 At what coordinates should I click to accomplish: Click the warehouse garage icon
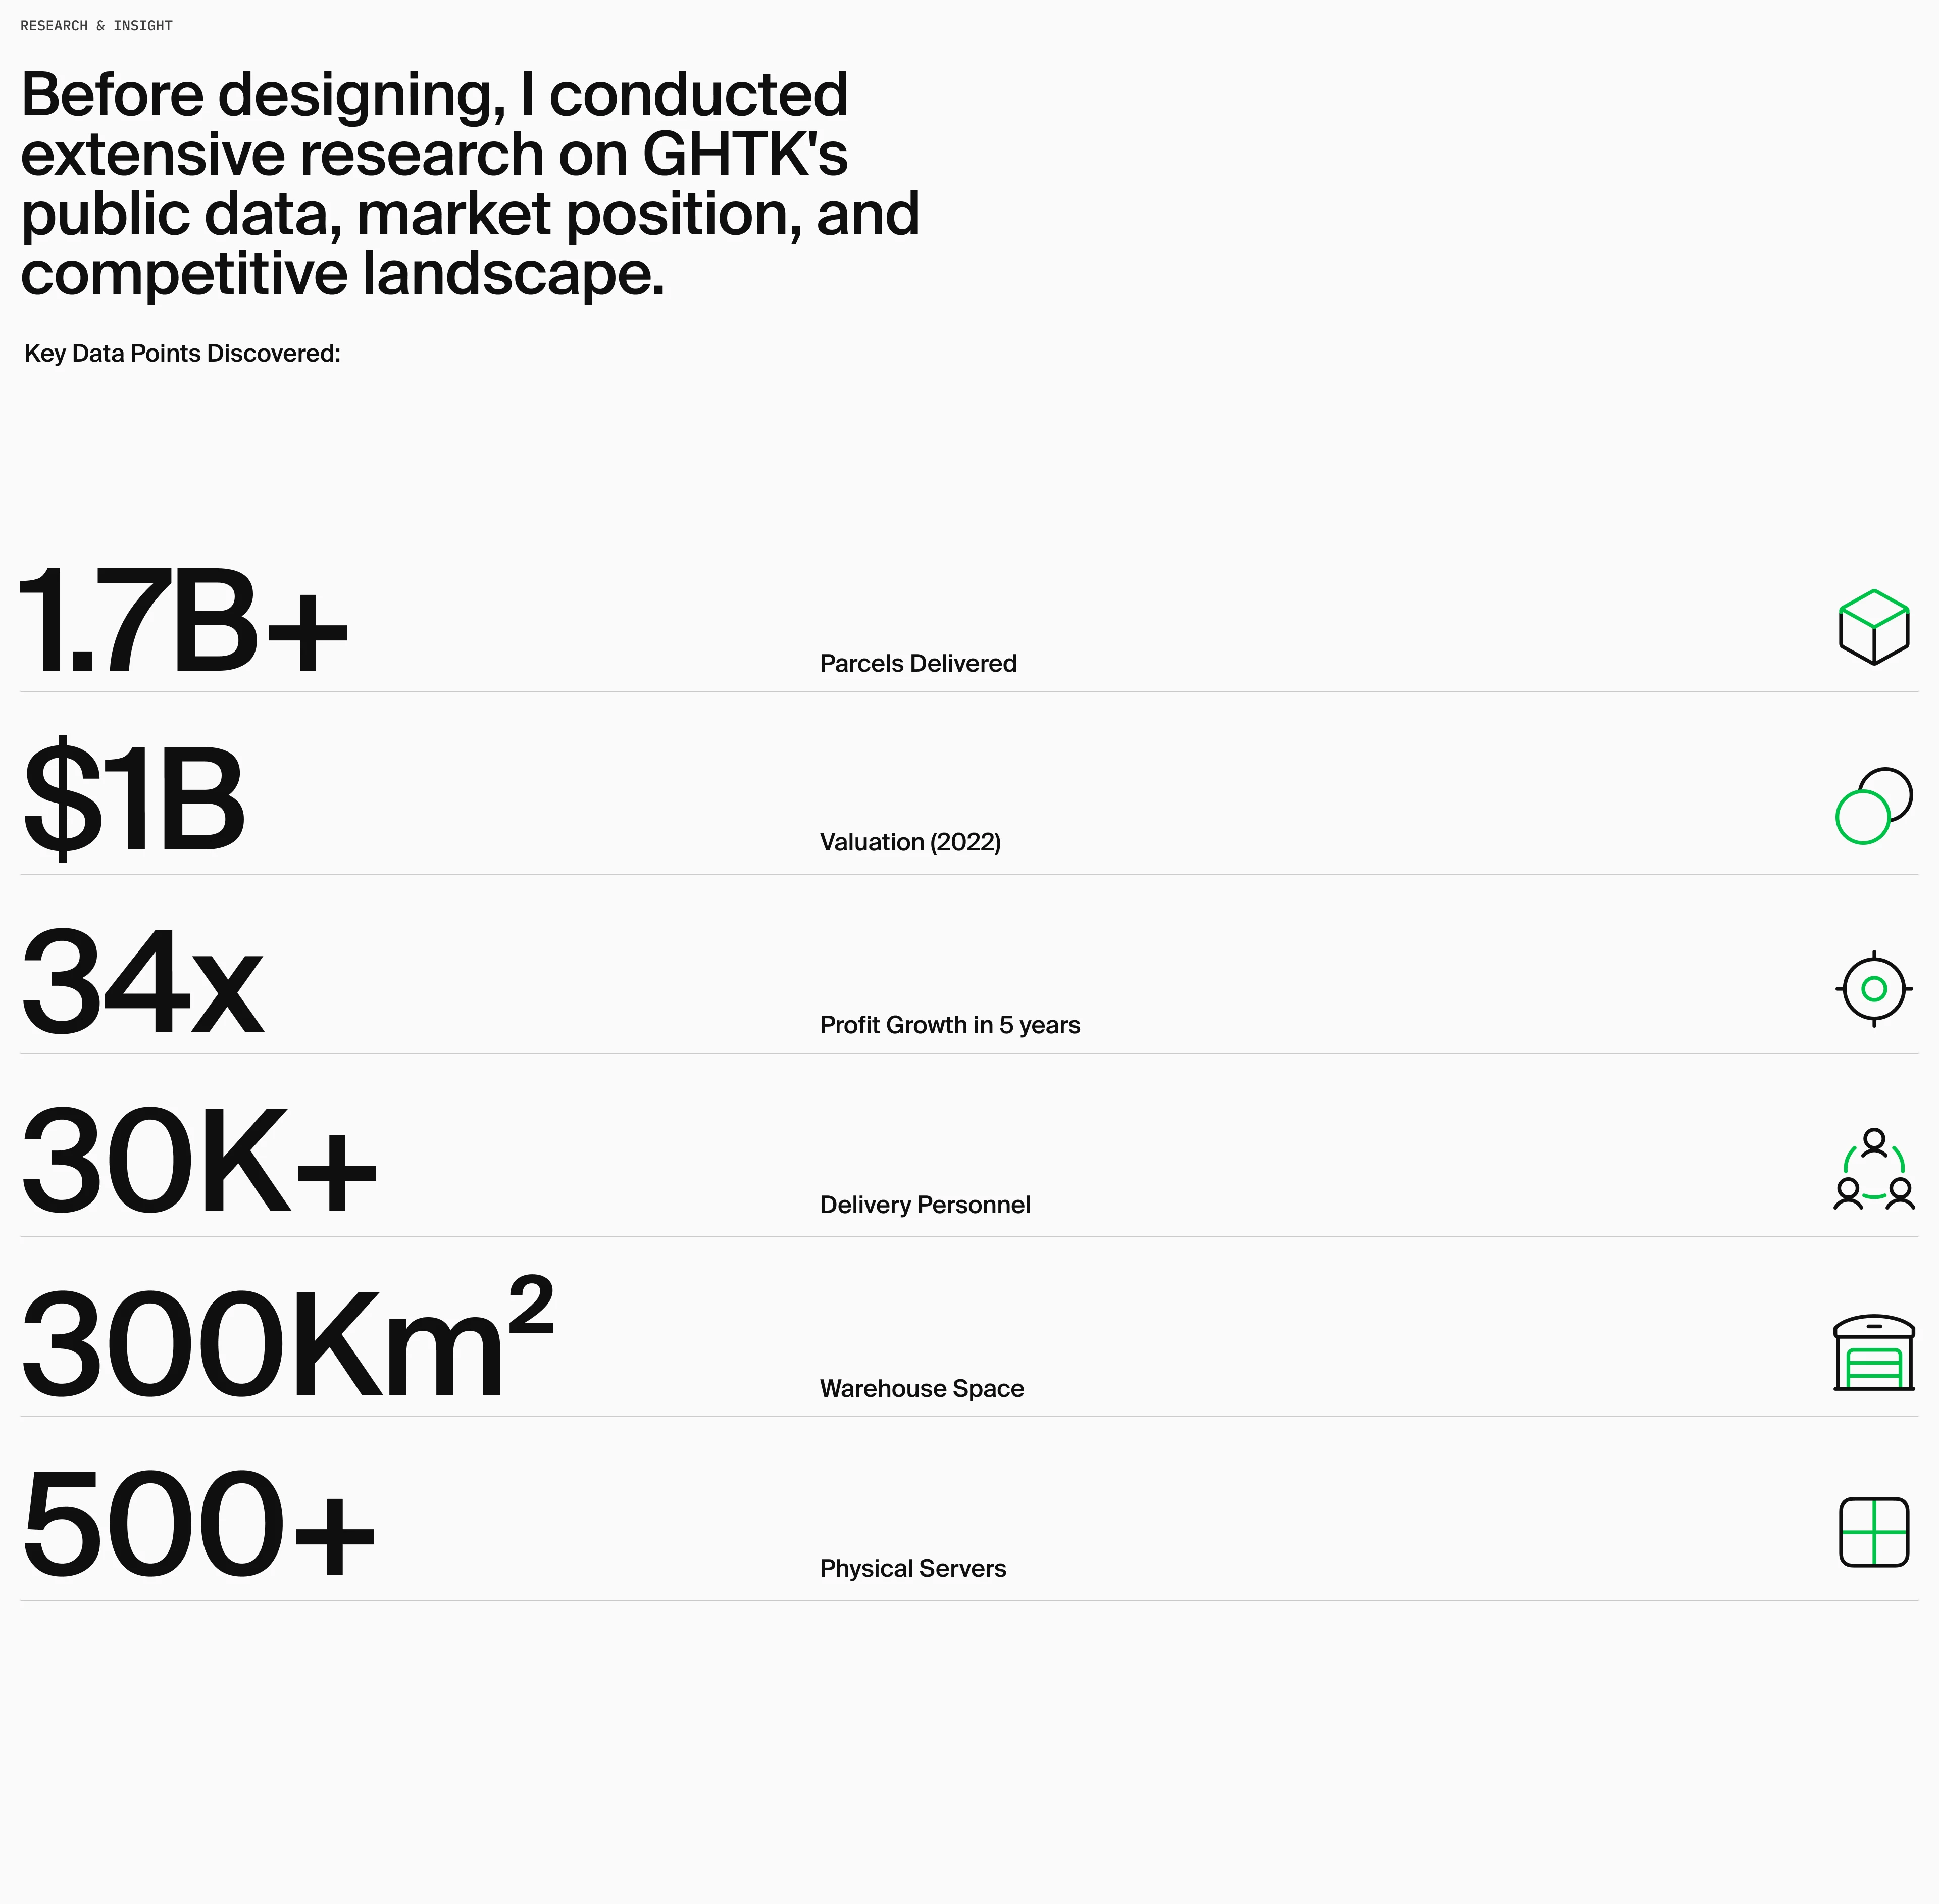point(1873,1352)
